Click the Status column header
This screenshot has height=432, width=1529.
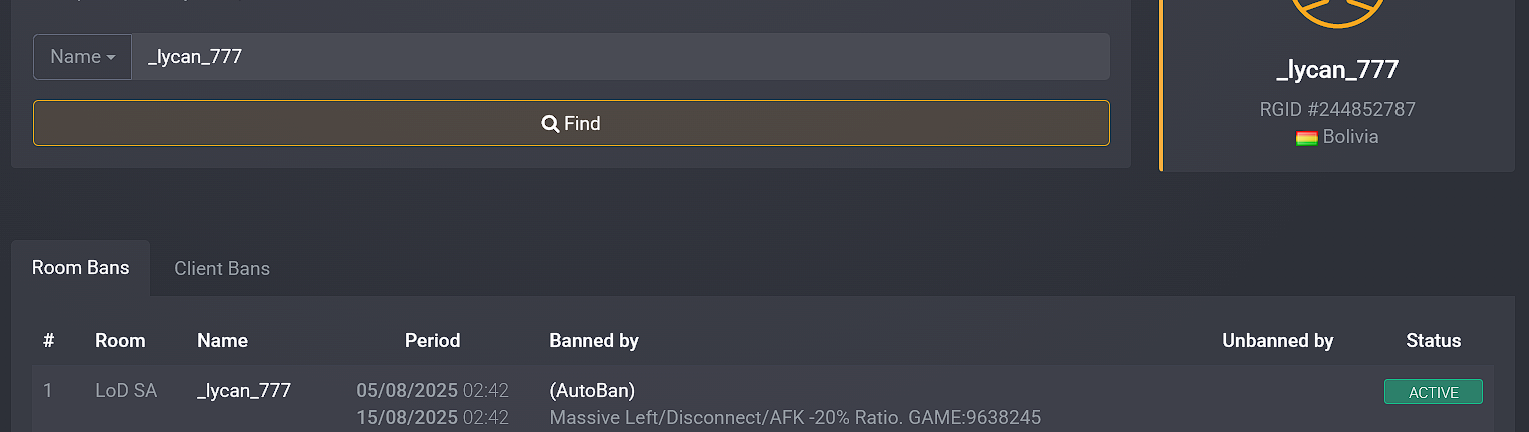point(1434,340)
